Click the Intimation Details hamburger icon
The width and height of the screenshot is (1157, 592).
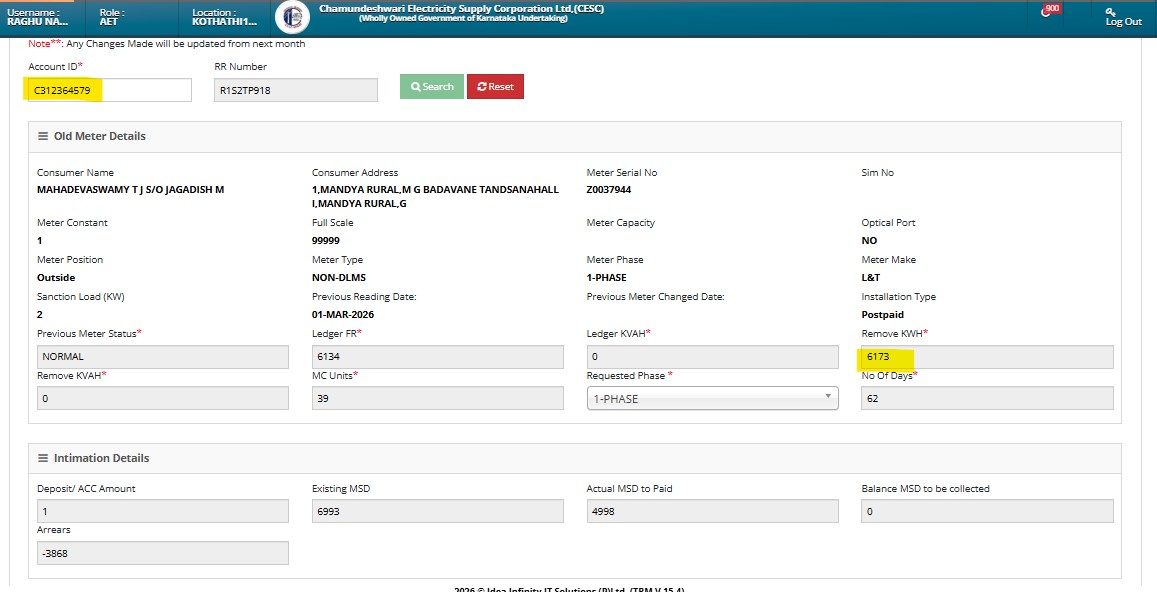pos(43,458)
